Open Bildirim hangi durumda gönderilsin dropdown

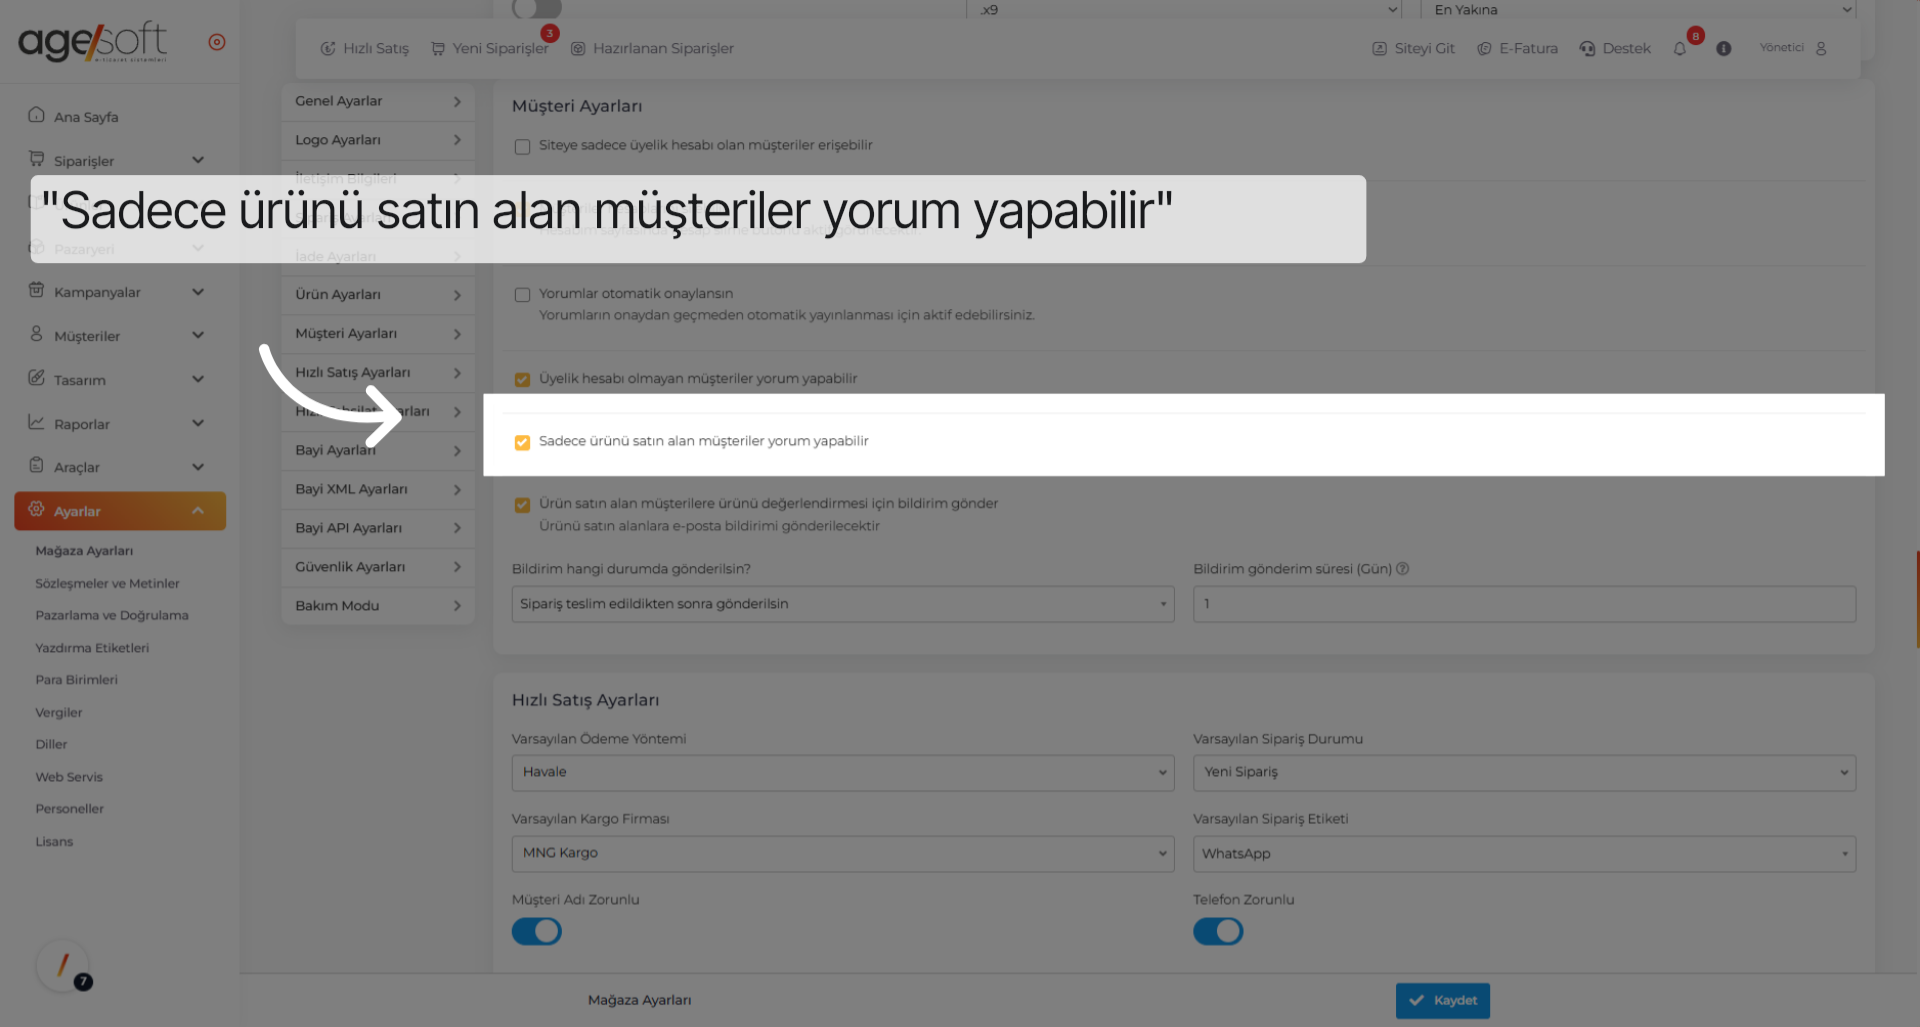pyautogui.click(x=843, y=604)
